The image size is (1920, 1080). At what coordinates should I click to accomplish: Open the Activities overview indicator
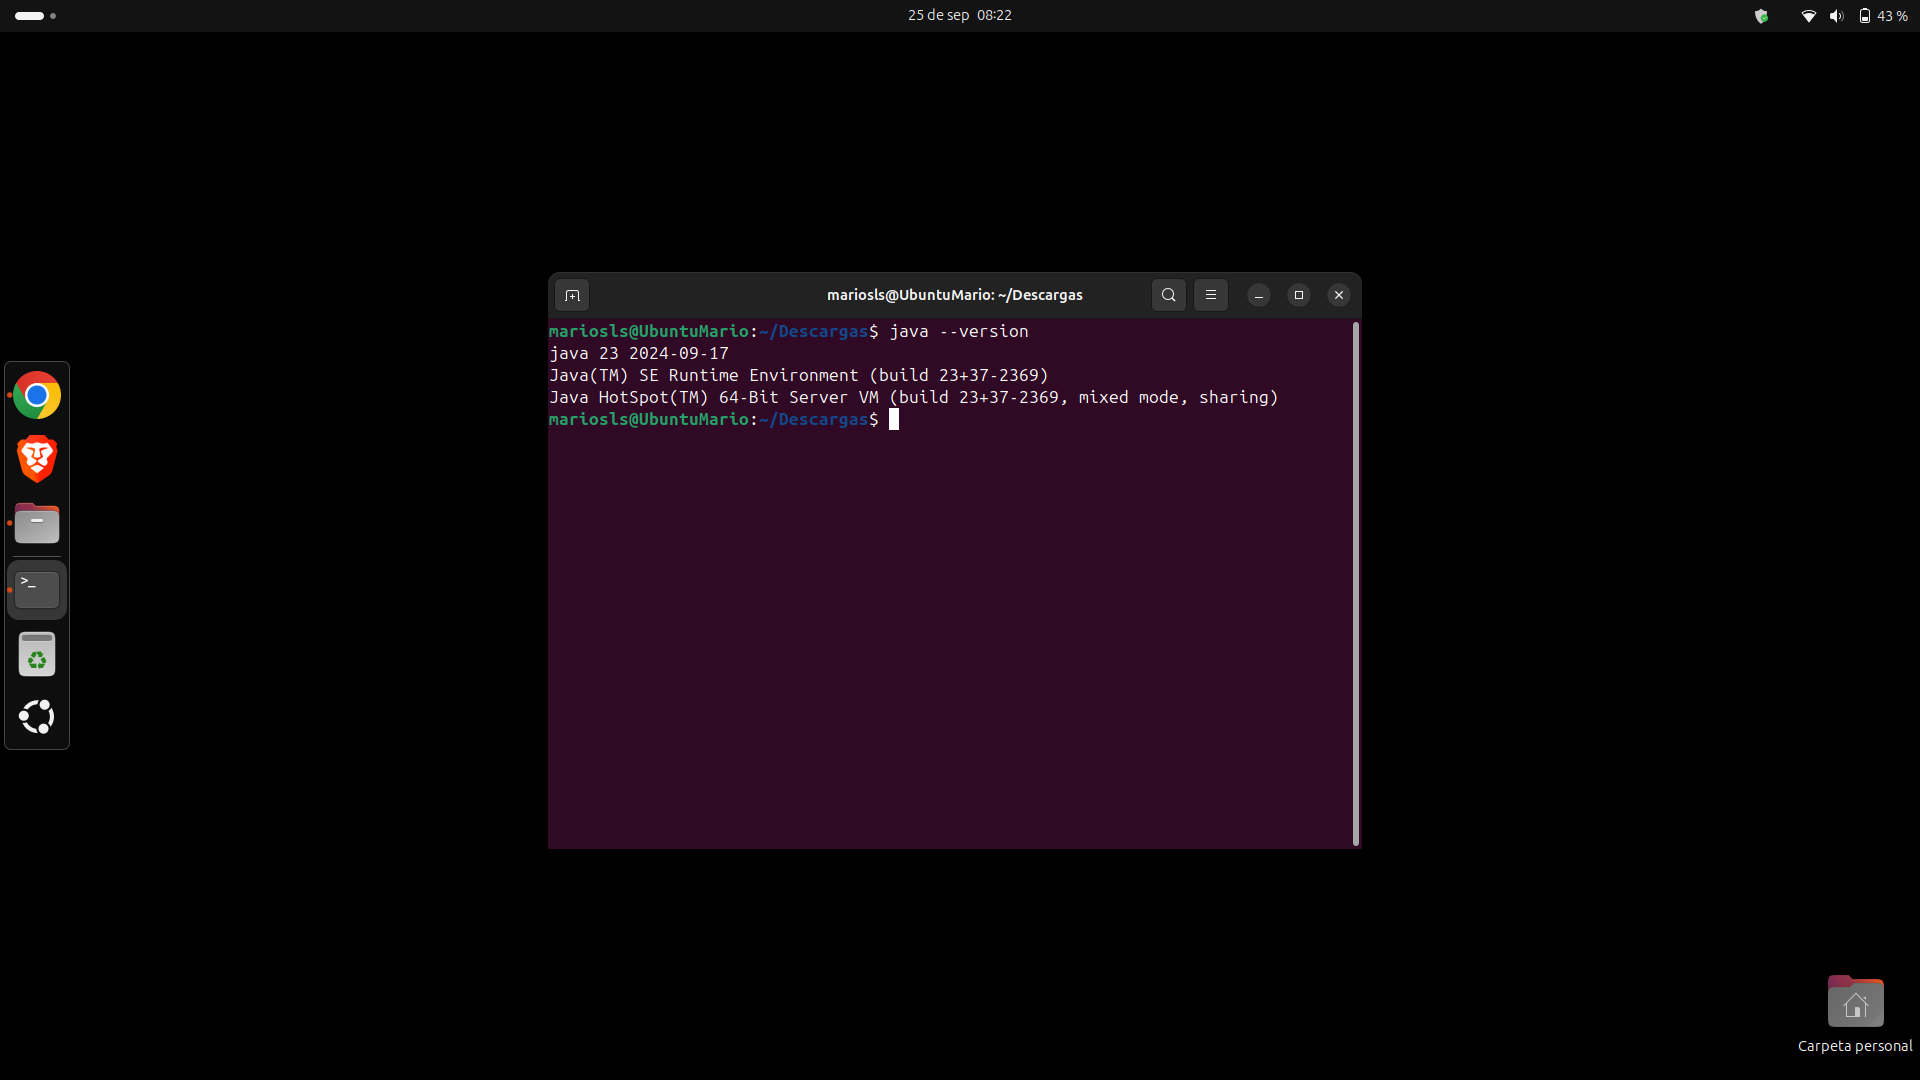35,16
